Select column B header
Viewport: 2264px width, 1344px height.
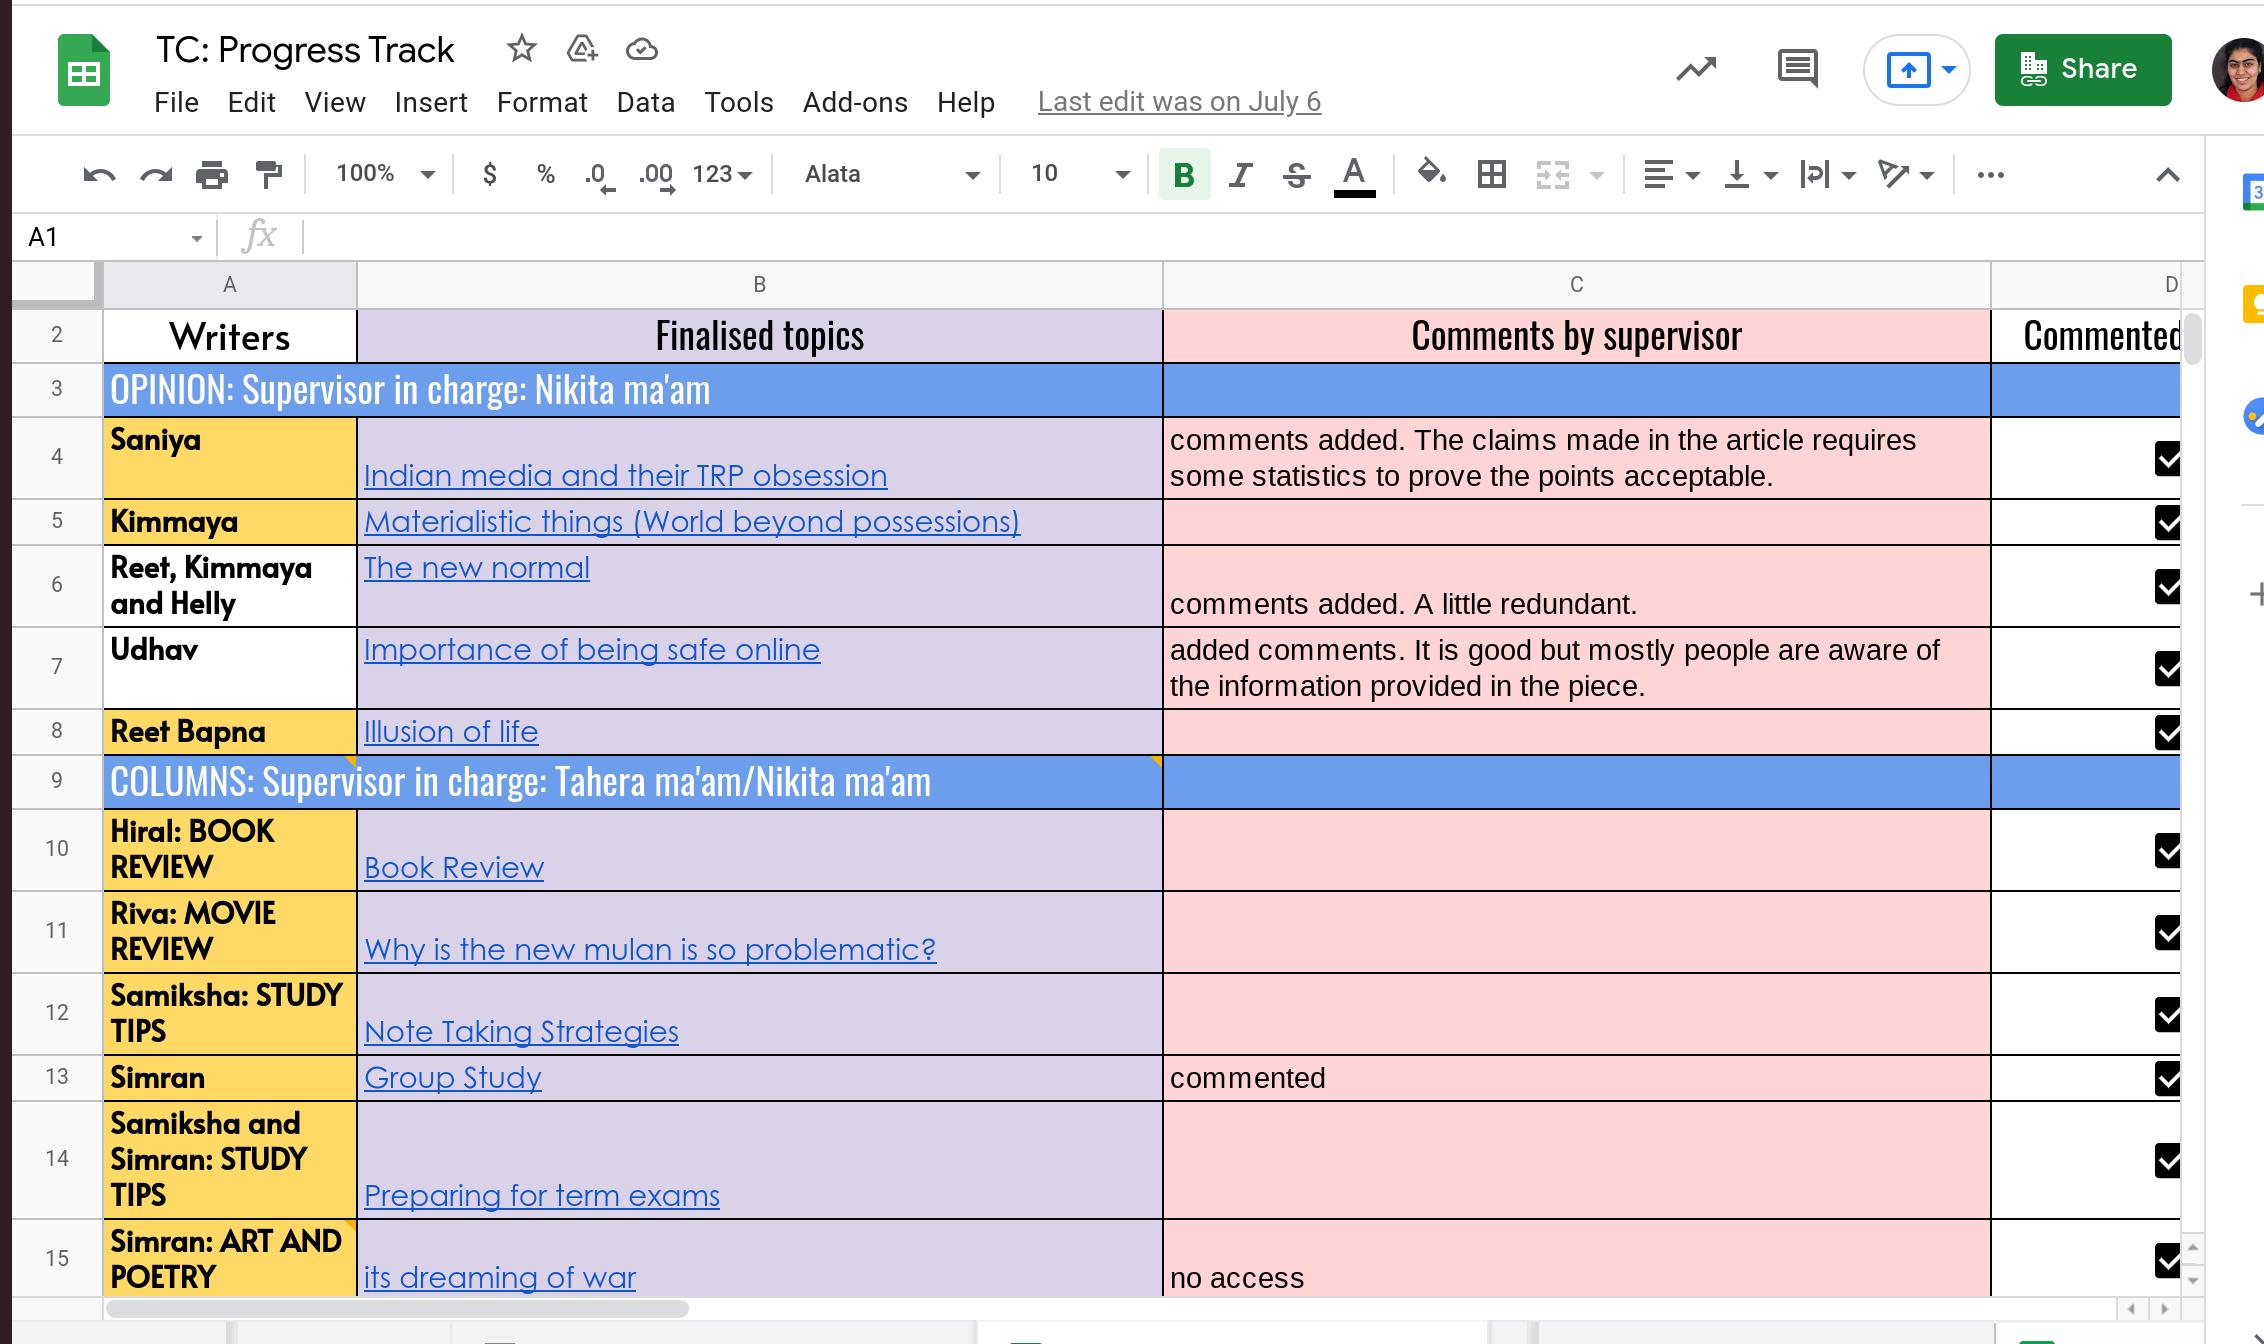(x=760, y=285)
